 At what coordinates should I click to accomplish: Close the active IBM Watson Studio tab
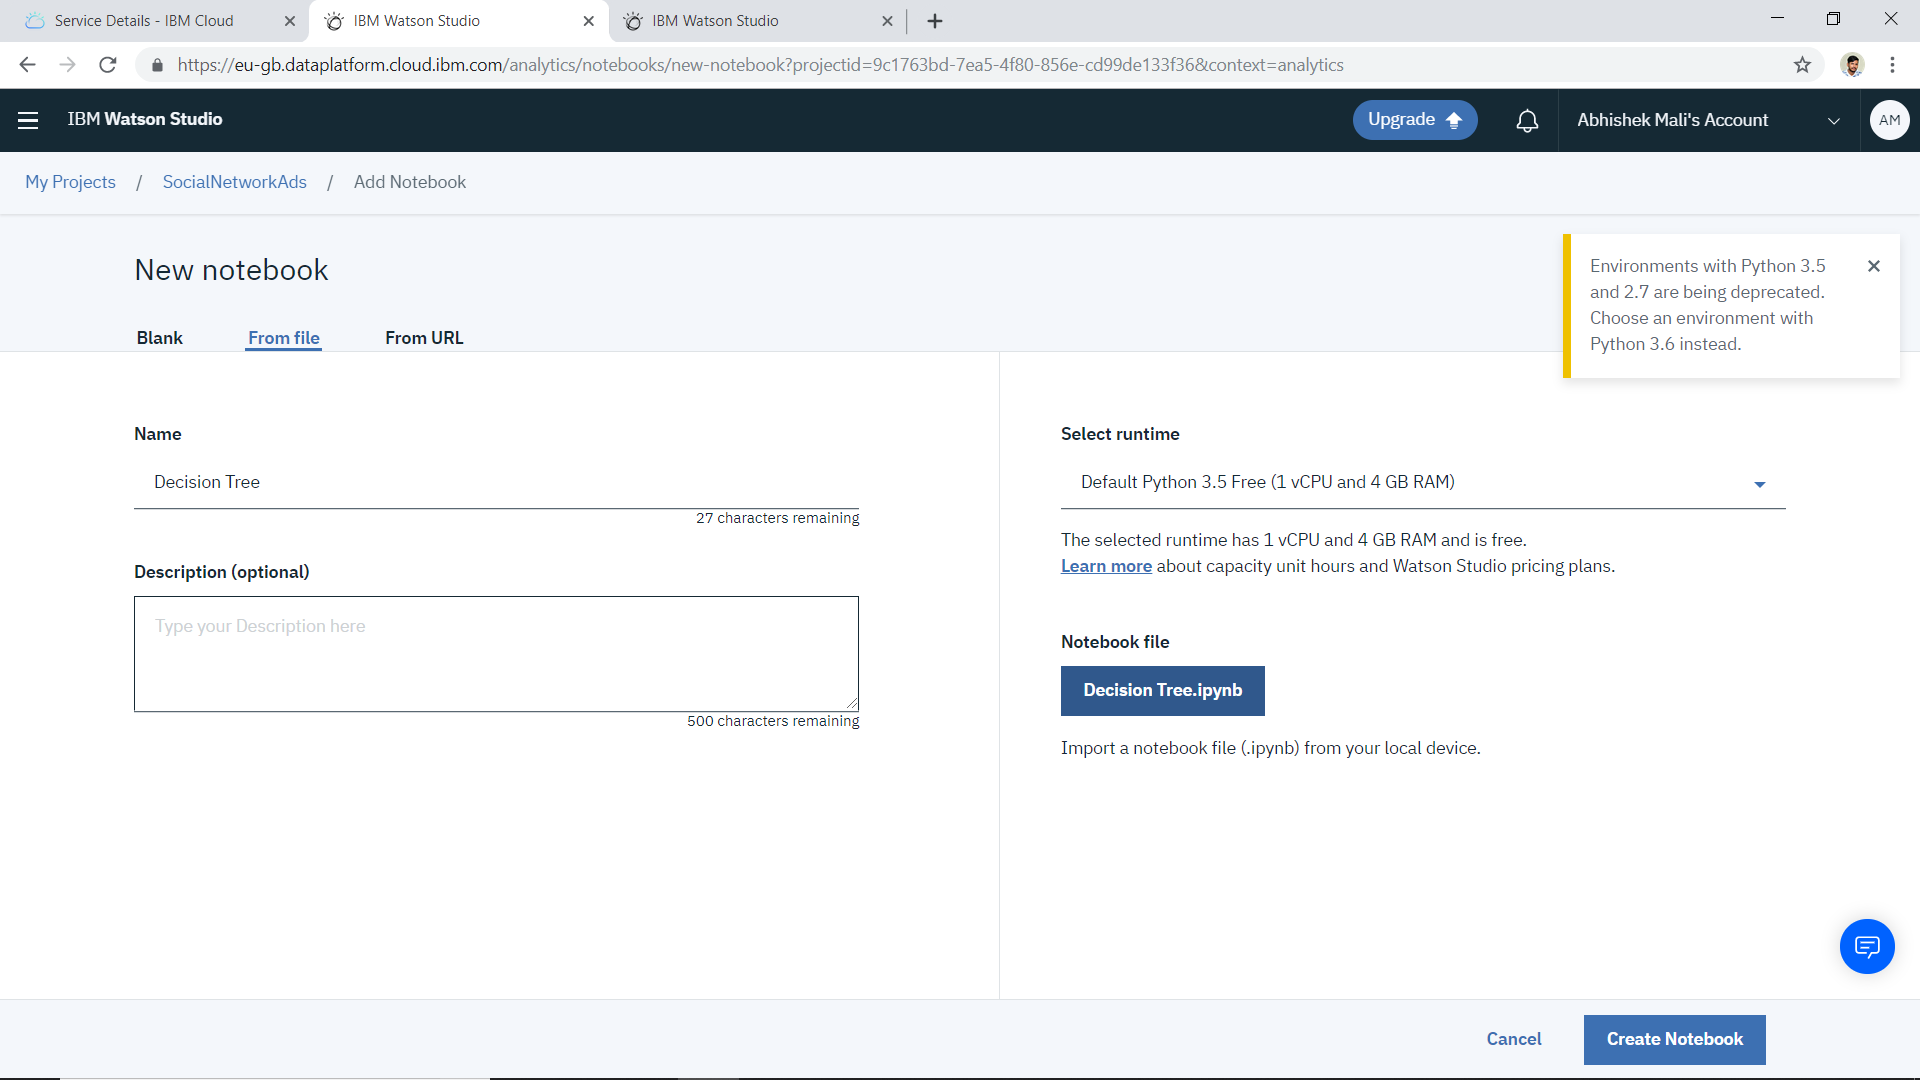[x=588, y=21]
